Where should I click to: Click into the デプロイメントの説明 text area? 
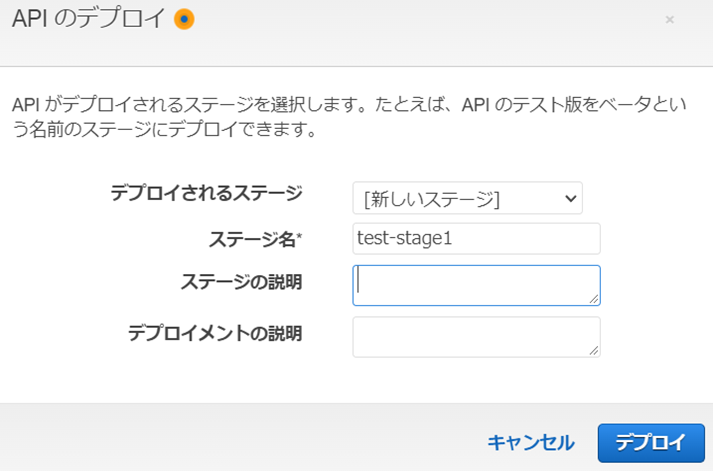point(476,336)
